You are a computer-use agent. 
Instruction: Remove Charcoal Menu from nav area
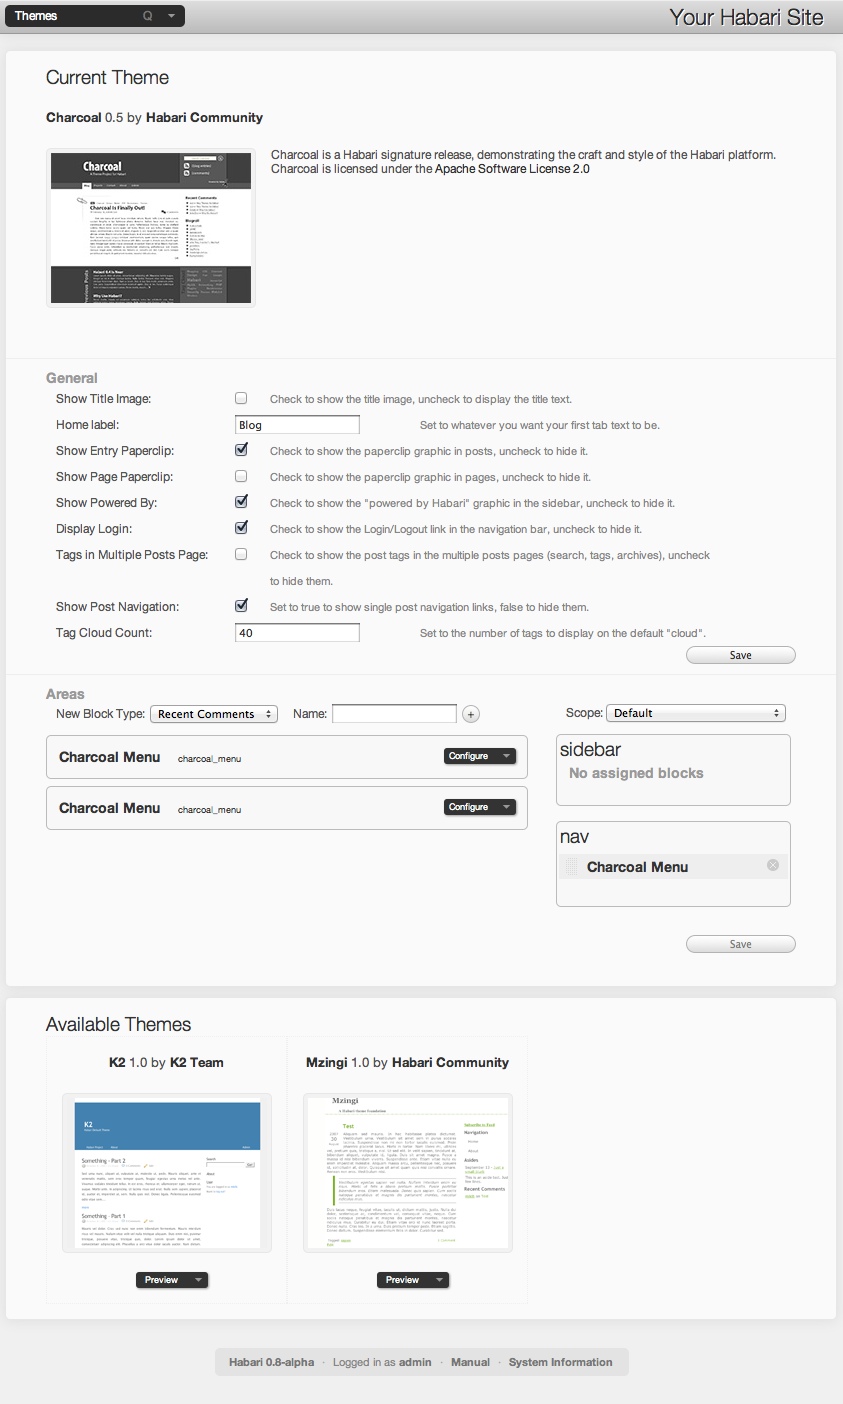(x=772, y=865)
